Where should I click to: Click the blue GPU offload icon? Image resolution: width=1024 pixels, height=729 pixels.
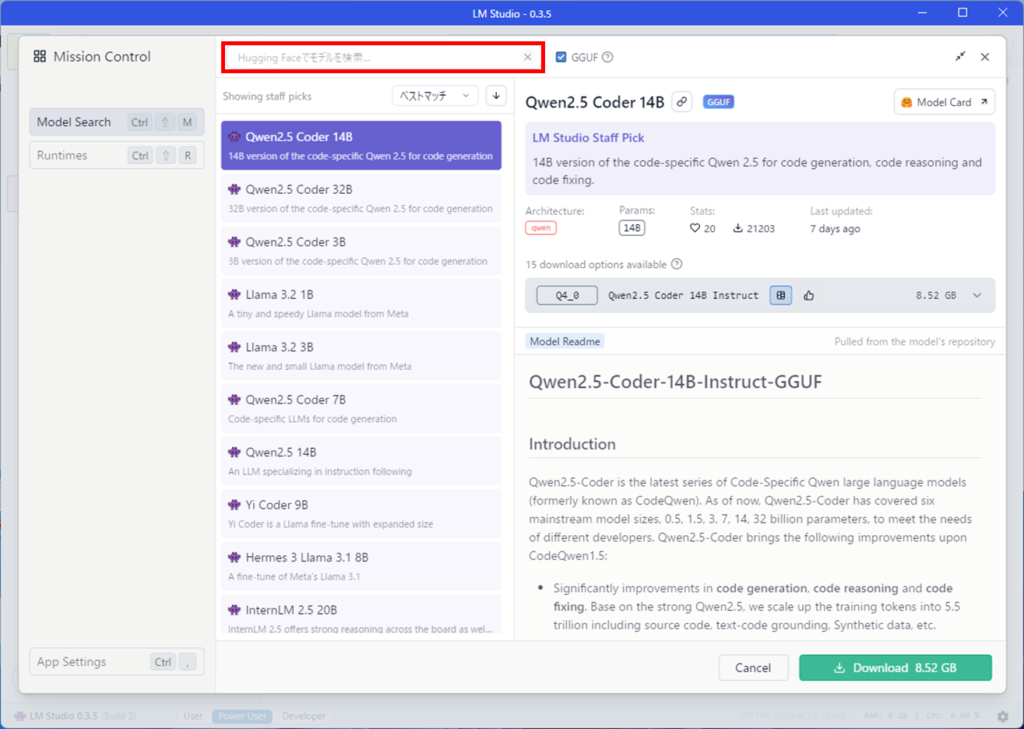tap(780, 295)
